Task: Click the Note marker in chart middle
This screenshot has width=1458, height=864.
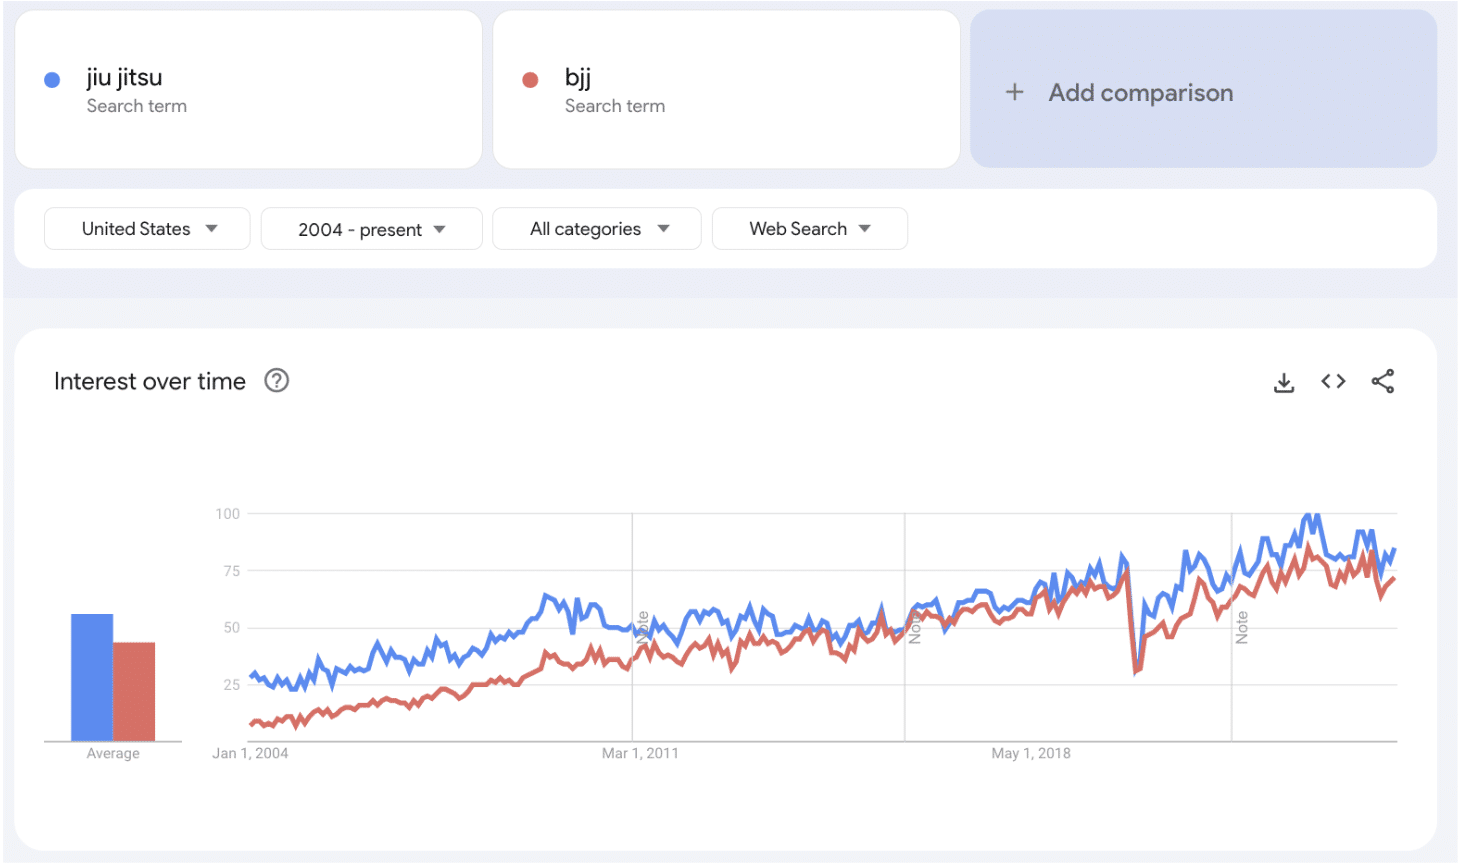Action: tap(914, 628)
